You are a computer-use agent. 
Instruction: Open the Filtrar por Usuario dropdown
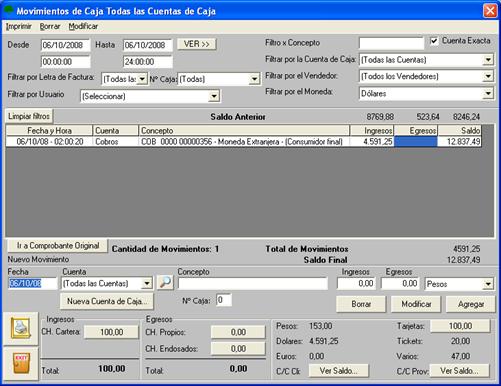click(x=214, y=96)
